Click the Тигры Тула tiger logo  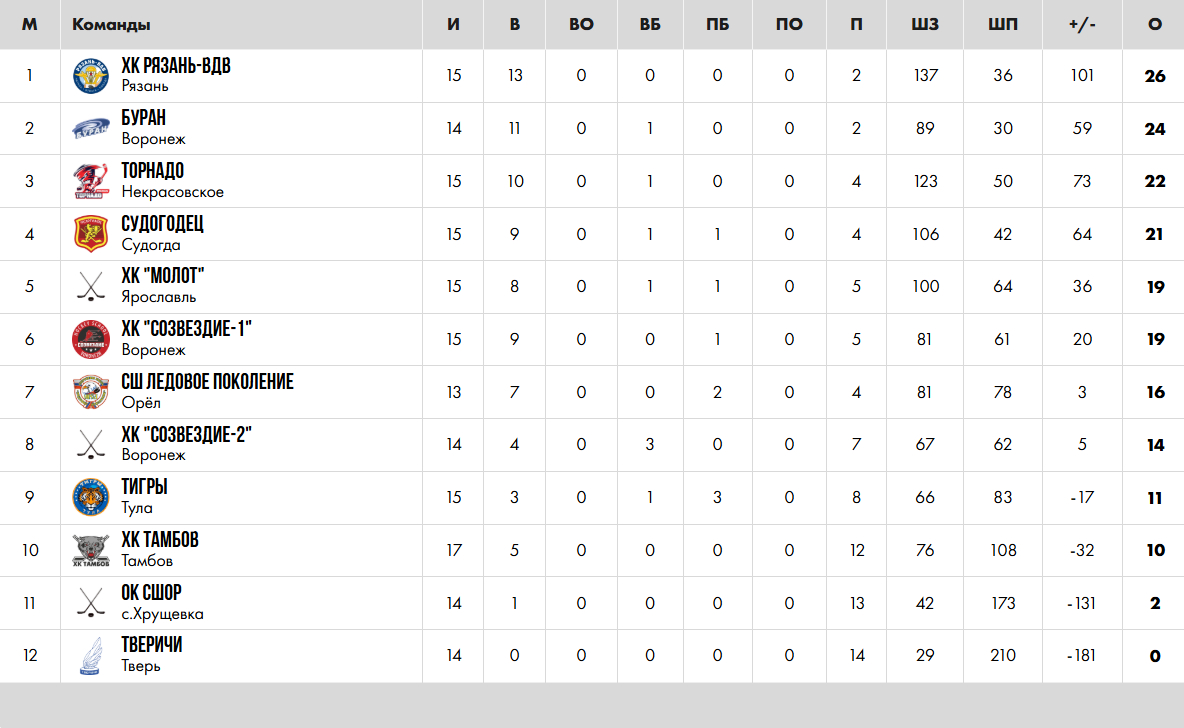click(x=91, y=497)
